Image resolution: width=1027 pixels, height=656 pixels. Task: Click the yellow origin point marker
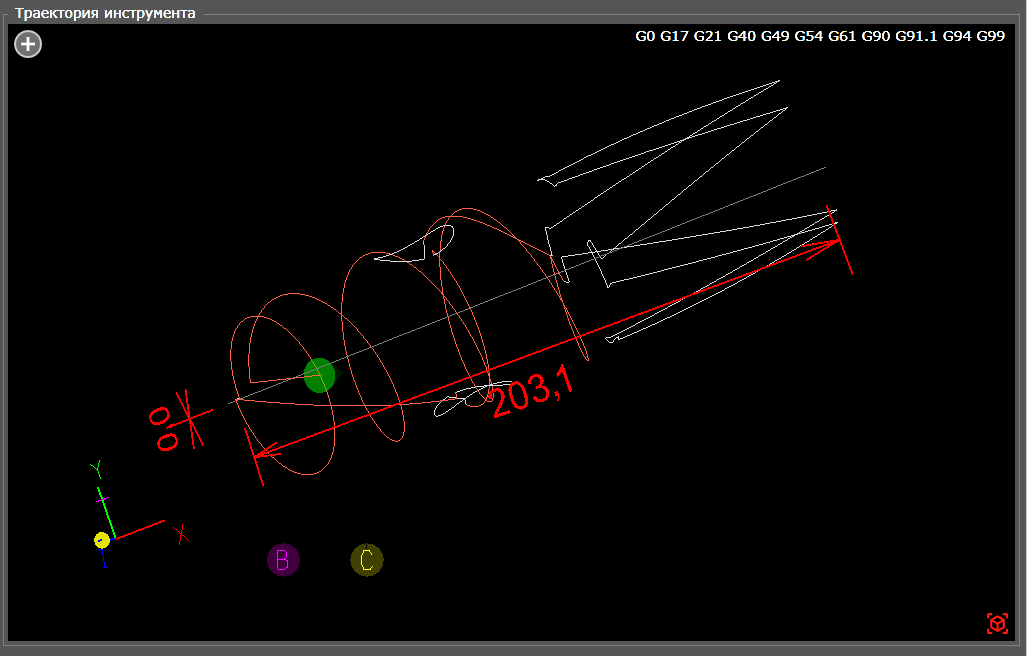click(102, 540)
